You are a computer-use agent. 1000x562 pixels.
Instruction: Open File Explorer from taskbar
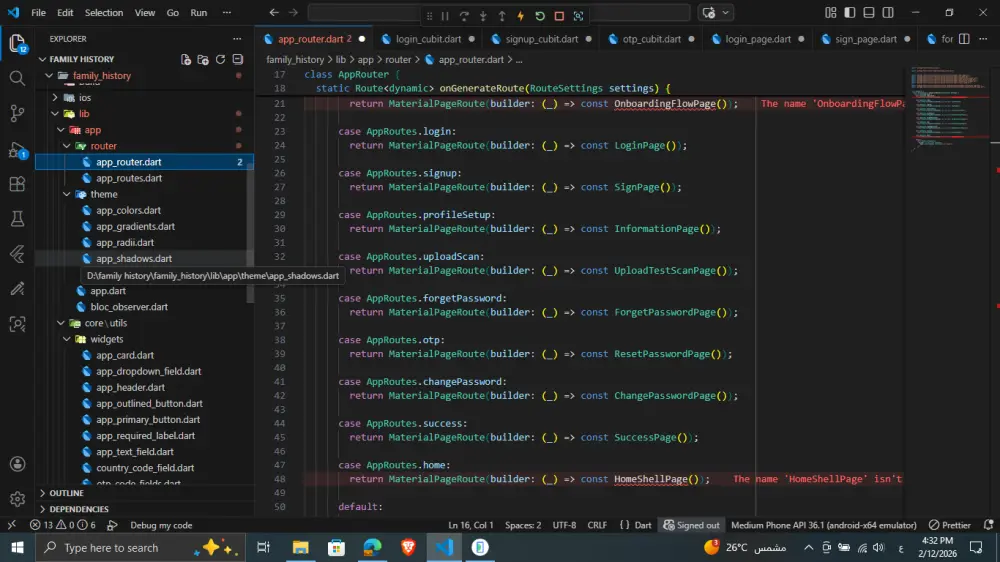[300, 547]
